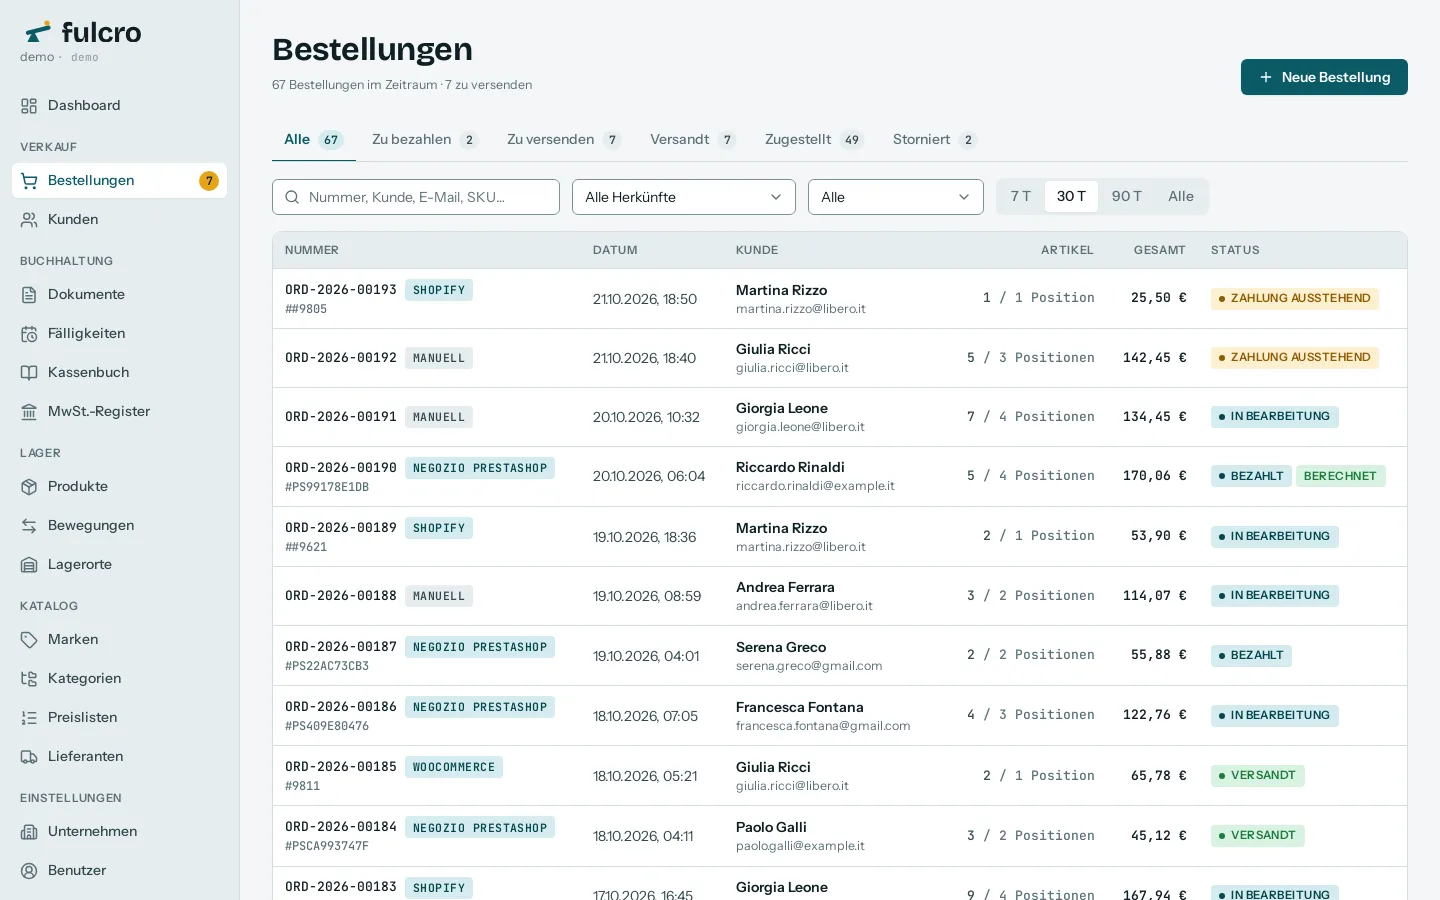
Task: Click the Lagerorte warehouse icon
Action: click(29, 565)
